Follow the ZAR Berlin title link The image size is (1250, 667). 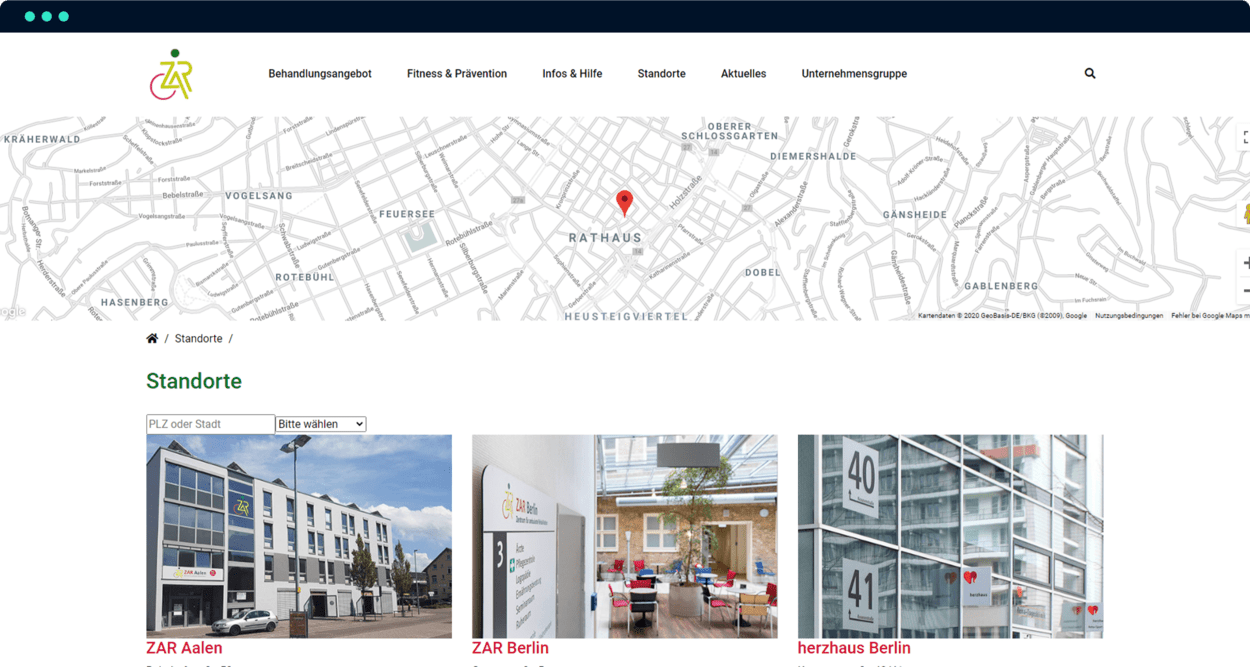coord(510,648)
